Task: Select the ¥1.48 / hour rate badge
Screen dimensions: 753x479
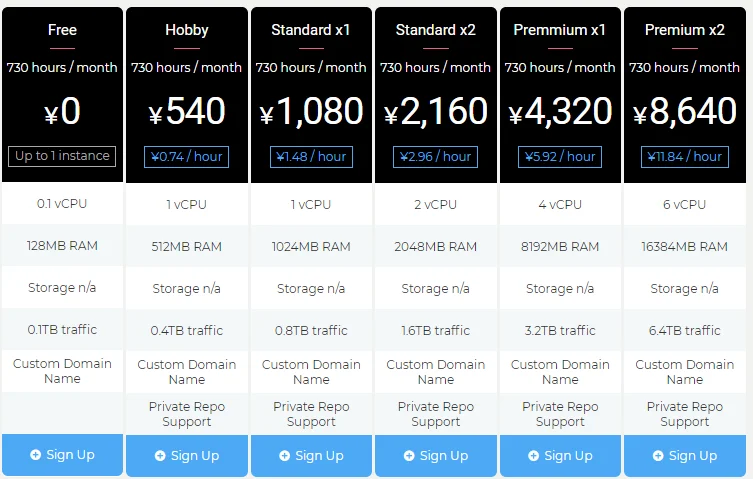Action: point(311,156)
